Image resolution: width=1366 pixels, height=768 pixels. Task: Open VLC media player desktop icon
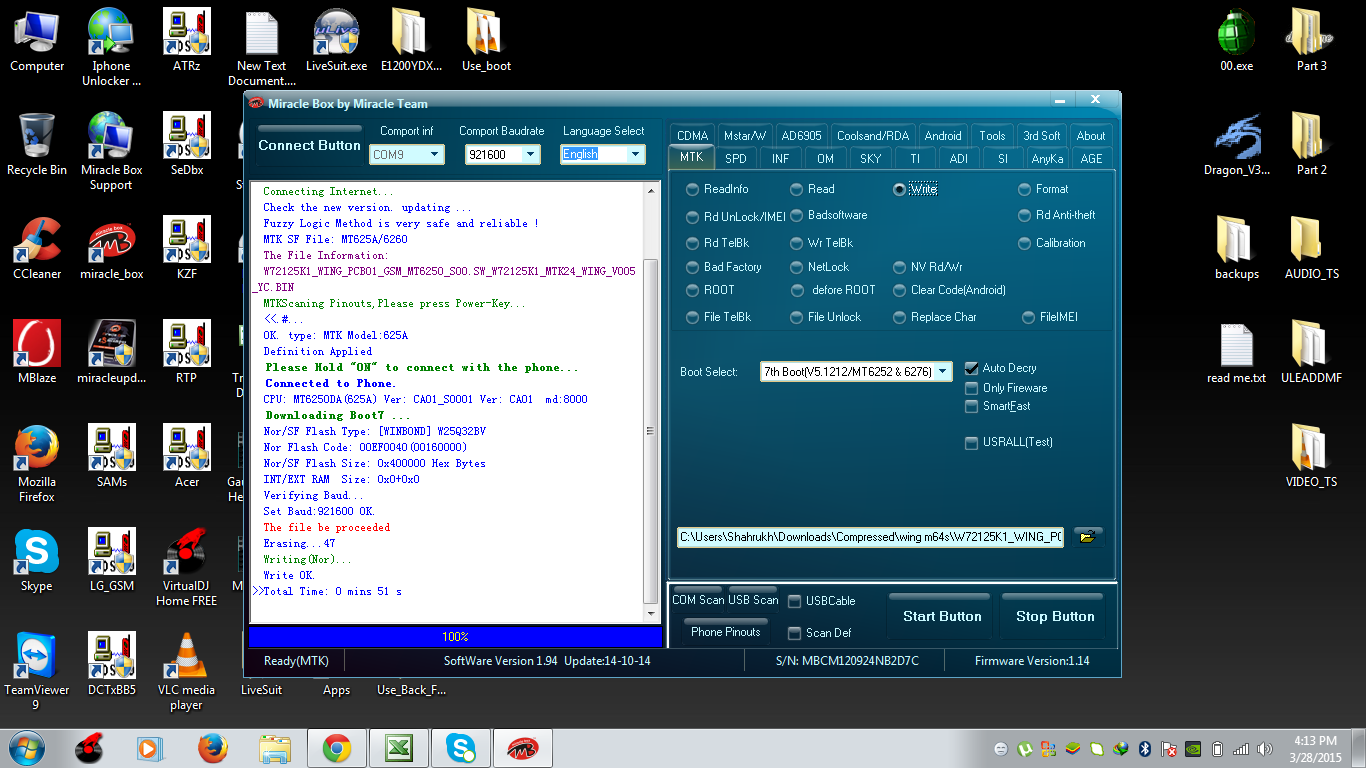[186, 671]
